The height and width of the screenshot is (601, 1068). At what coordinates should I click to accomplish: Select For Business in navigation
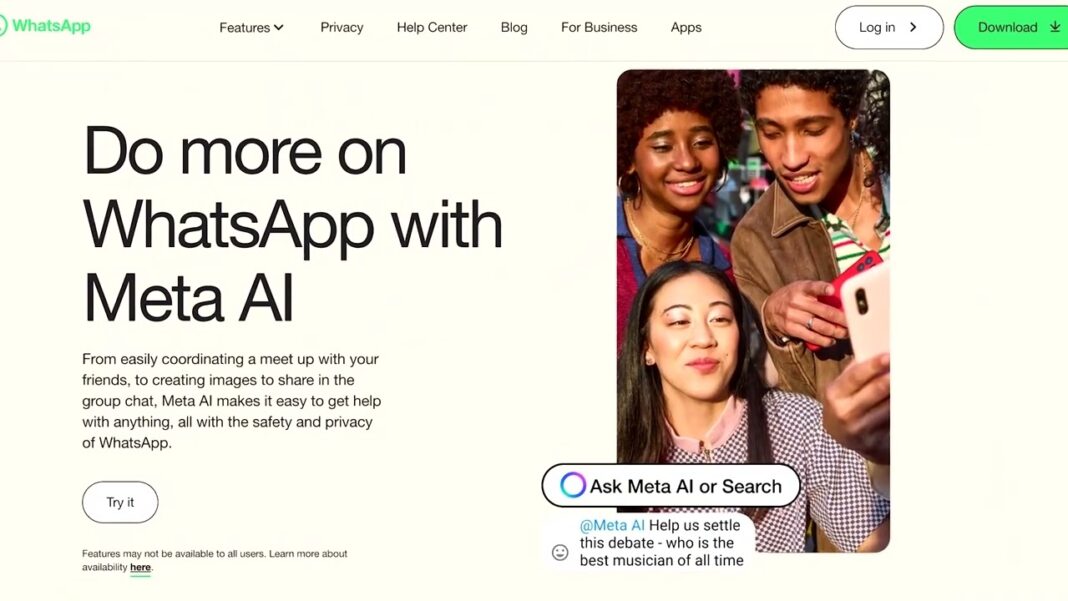pos(599,27)
